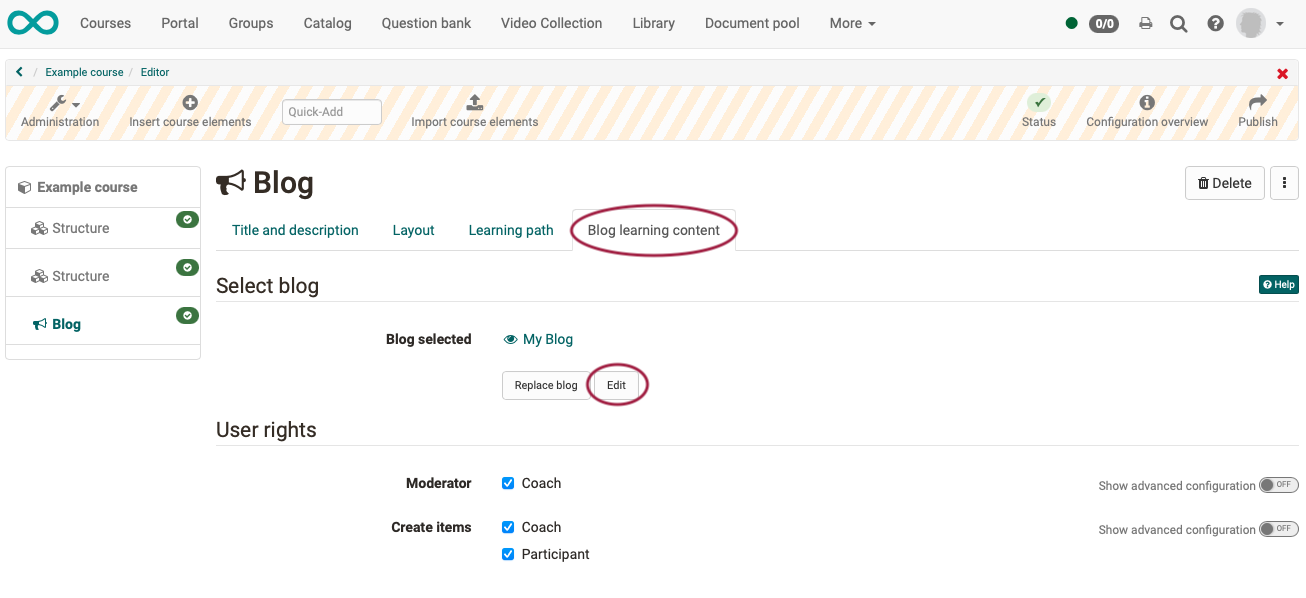Uncheck the Moderator Coach checkbox
The width and height of the screenshot is (1306, 598).
508,483
